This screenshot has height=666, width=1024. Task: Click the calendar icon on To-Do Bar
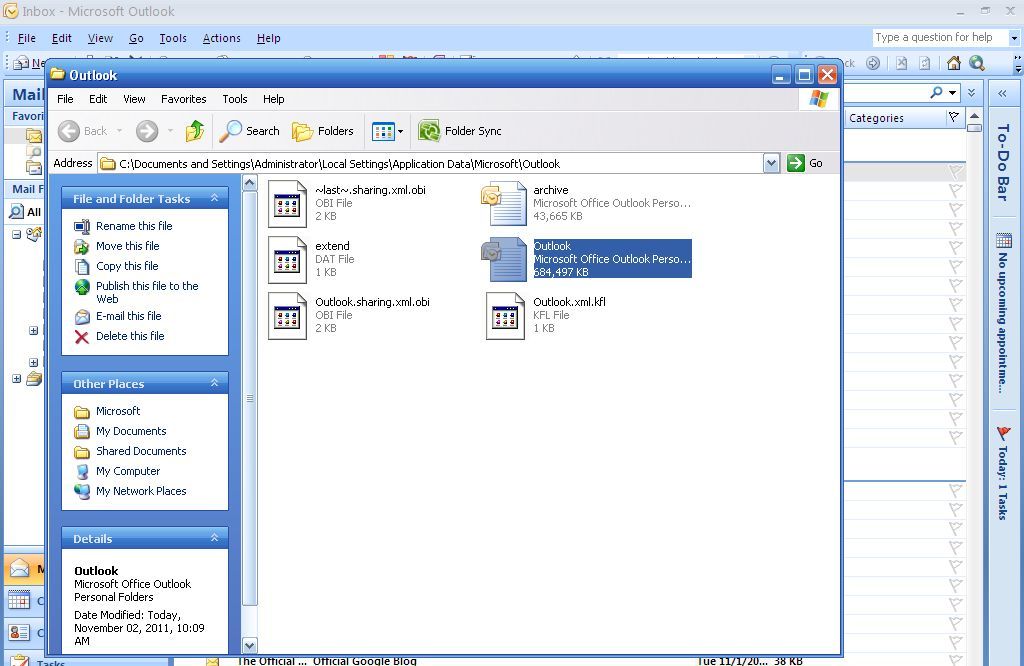tap(1004, 240)
